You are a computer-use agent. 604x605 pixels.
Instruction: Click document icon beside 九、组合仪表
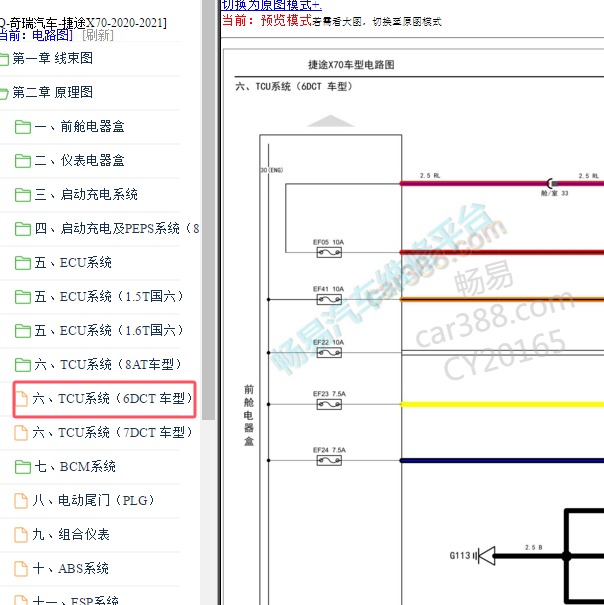click(x=21, y=534)
